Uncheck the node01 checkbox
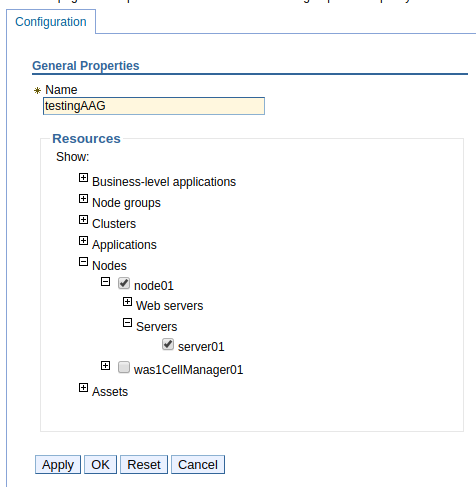The width and height of the screenshot is (476, 487). (124, 283)
